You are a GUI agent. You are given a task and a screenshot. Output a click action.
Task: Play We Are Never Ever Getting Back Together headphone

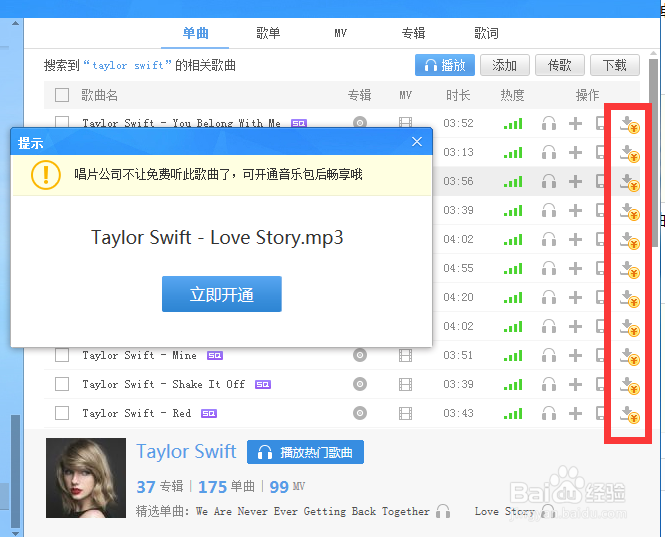[x=443, y=511]
